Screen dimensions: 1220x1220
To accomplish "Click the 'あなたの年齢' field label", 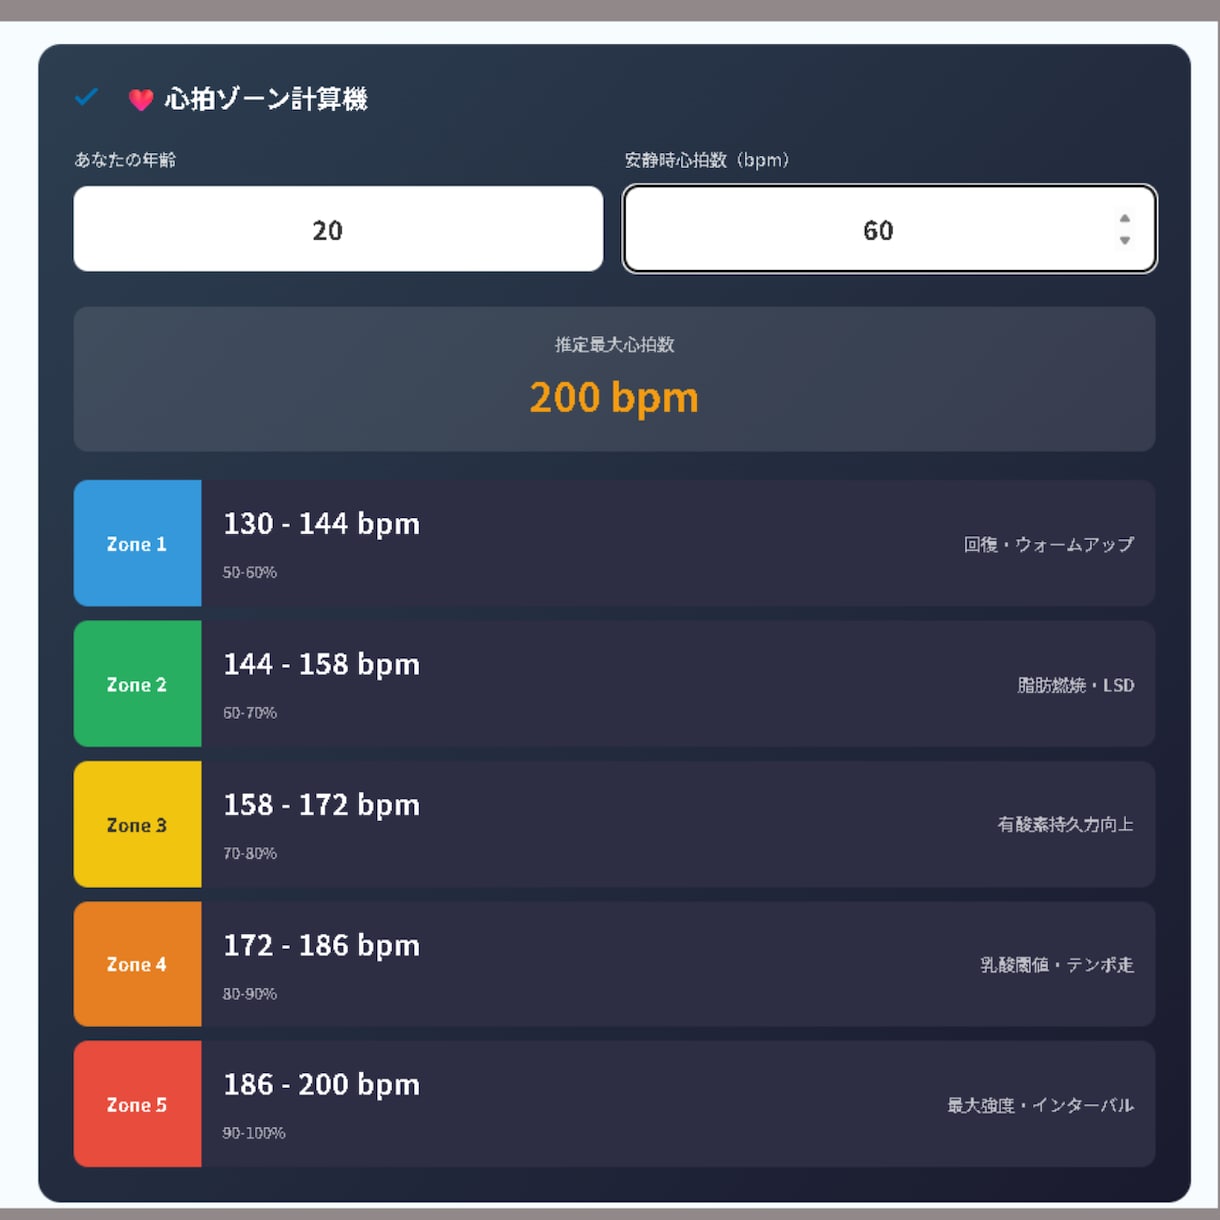I will (x=125, y=159).
